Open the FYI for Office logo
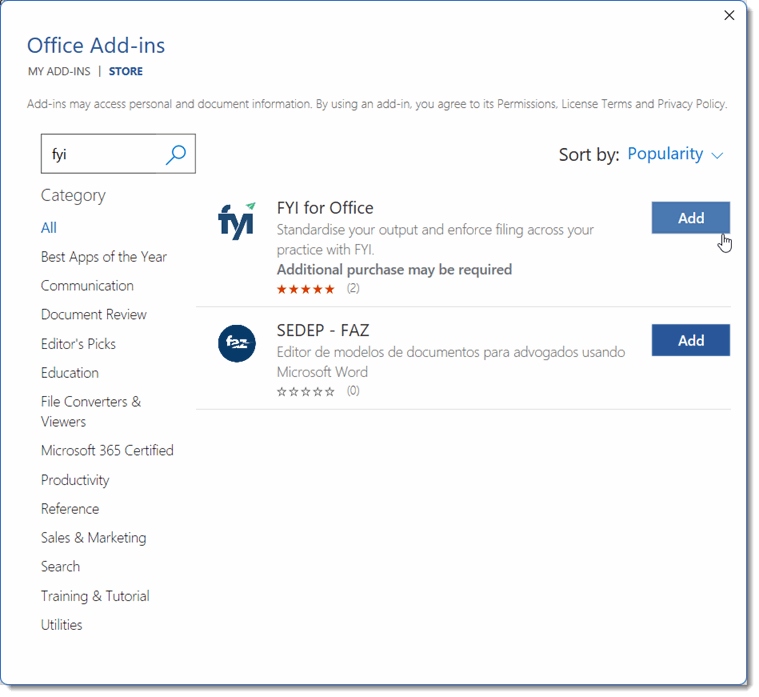Viewport: 759px width, 697px height. [x=237, y=221]
